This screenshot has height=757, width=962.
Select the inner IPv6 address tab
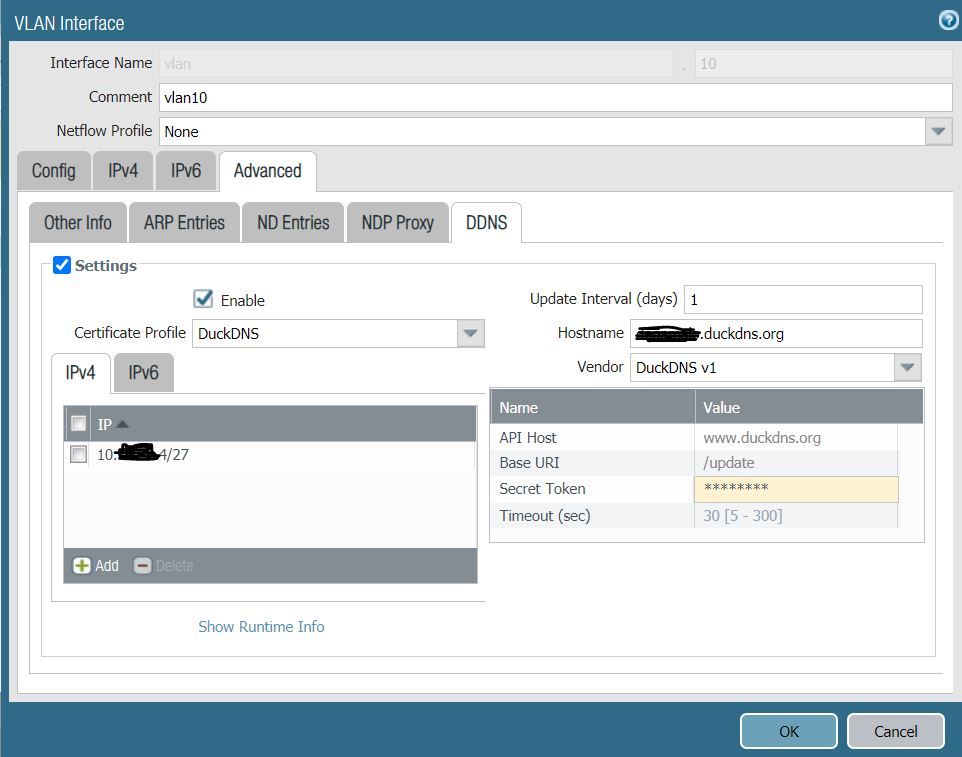(143, 373)
